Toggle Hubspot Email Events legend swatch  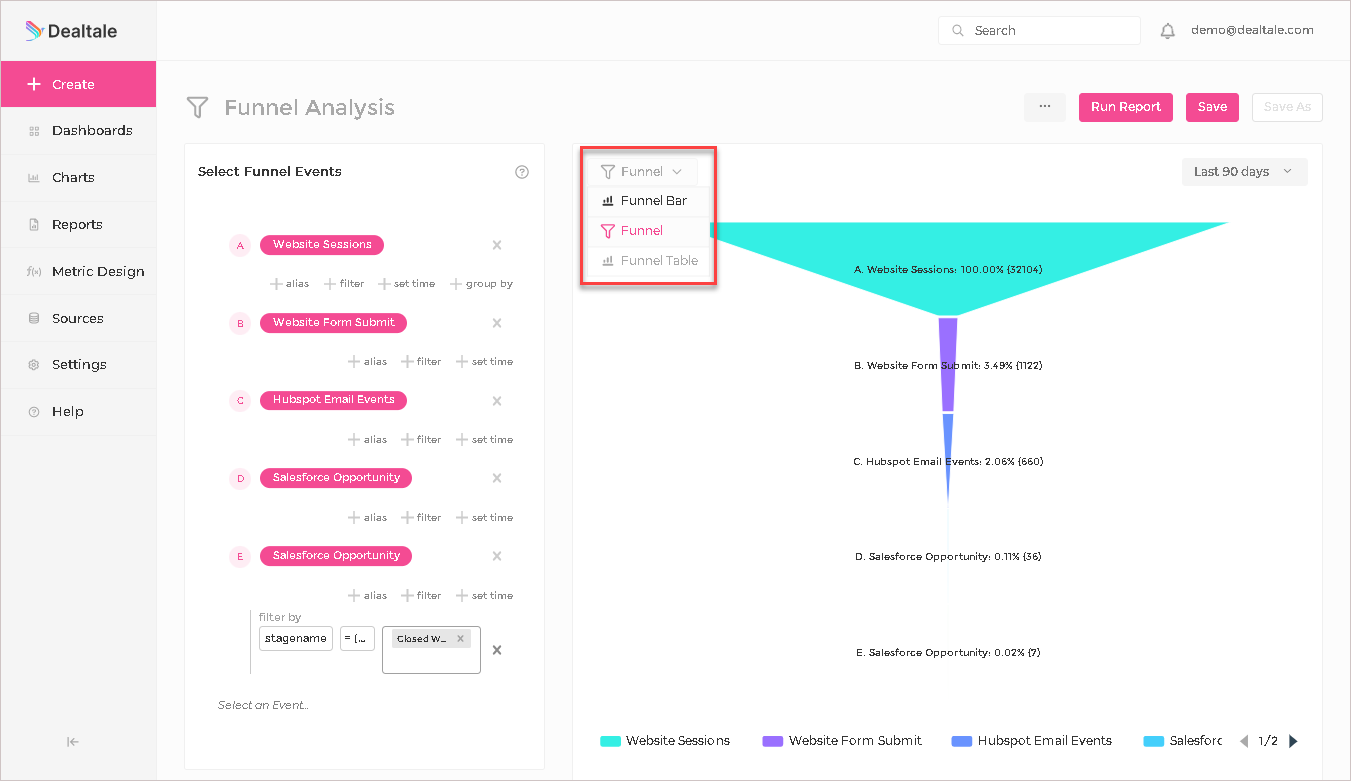(x=962, y=741)
